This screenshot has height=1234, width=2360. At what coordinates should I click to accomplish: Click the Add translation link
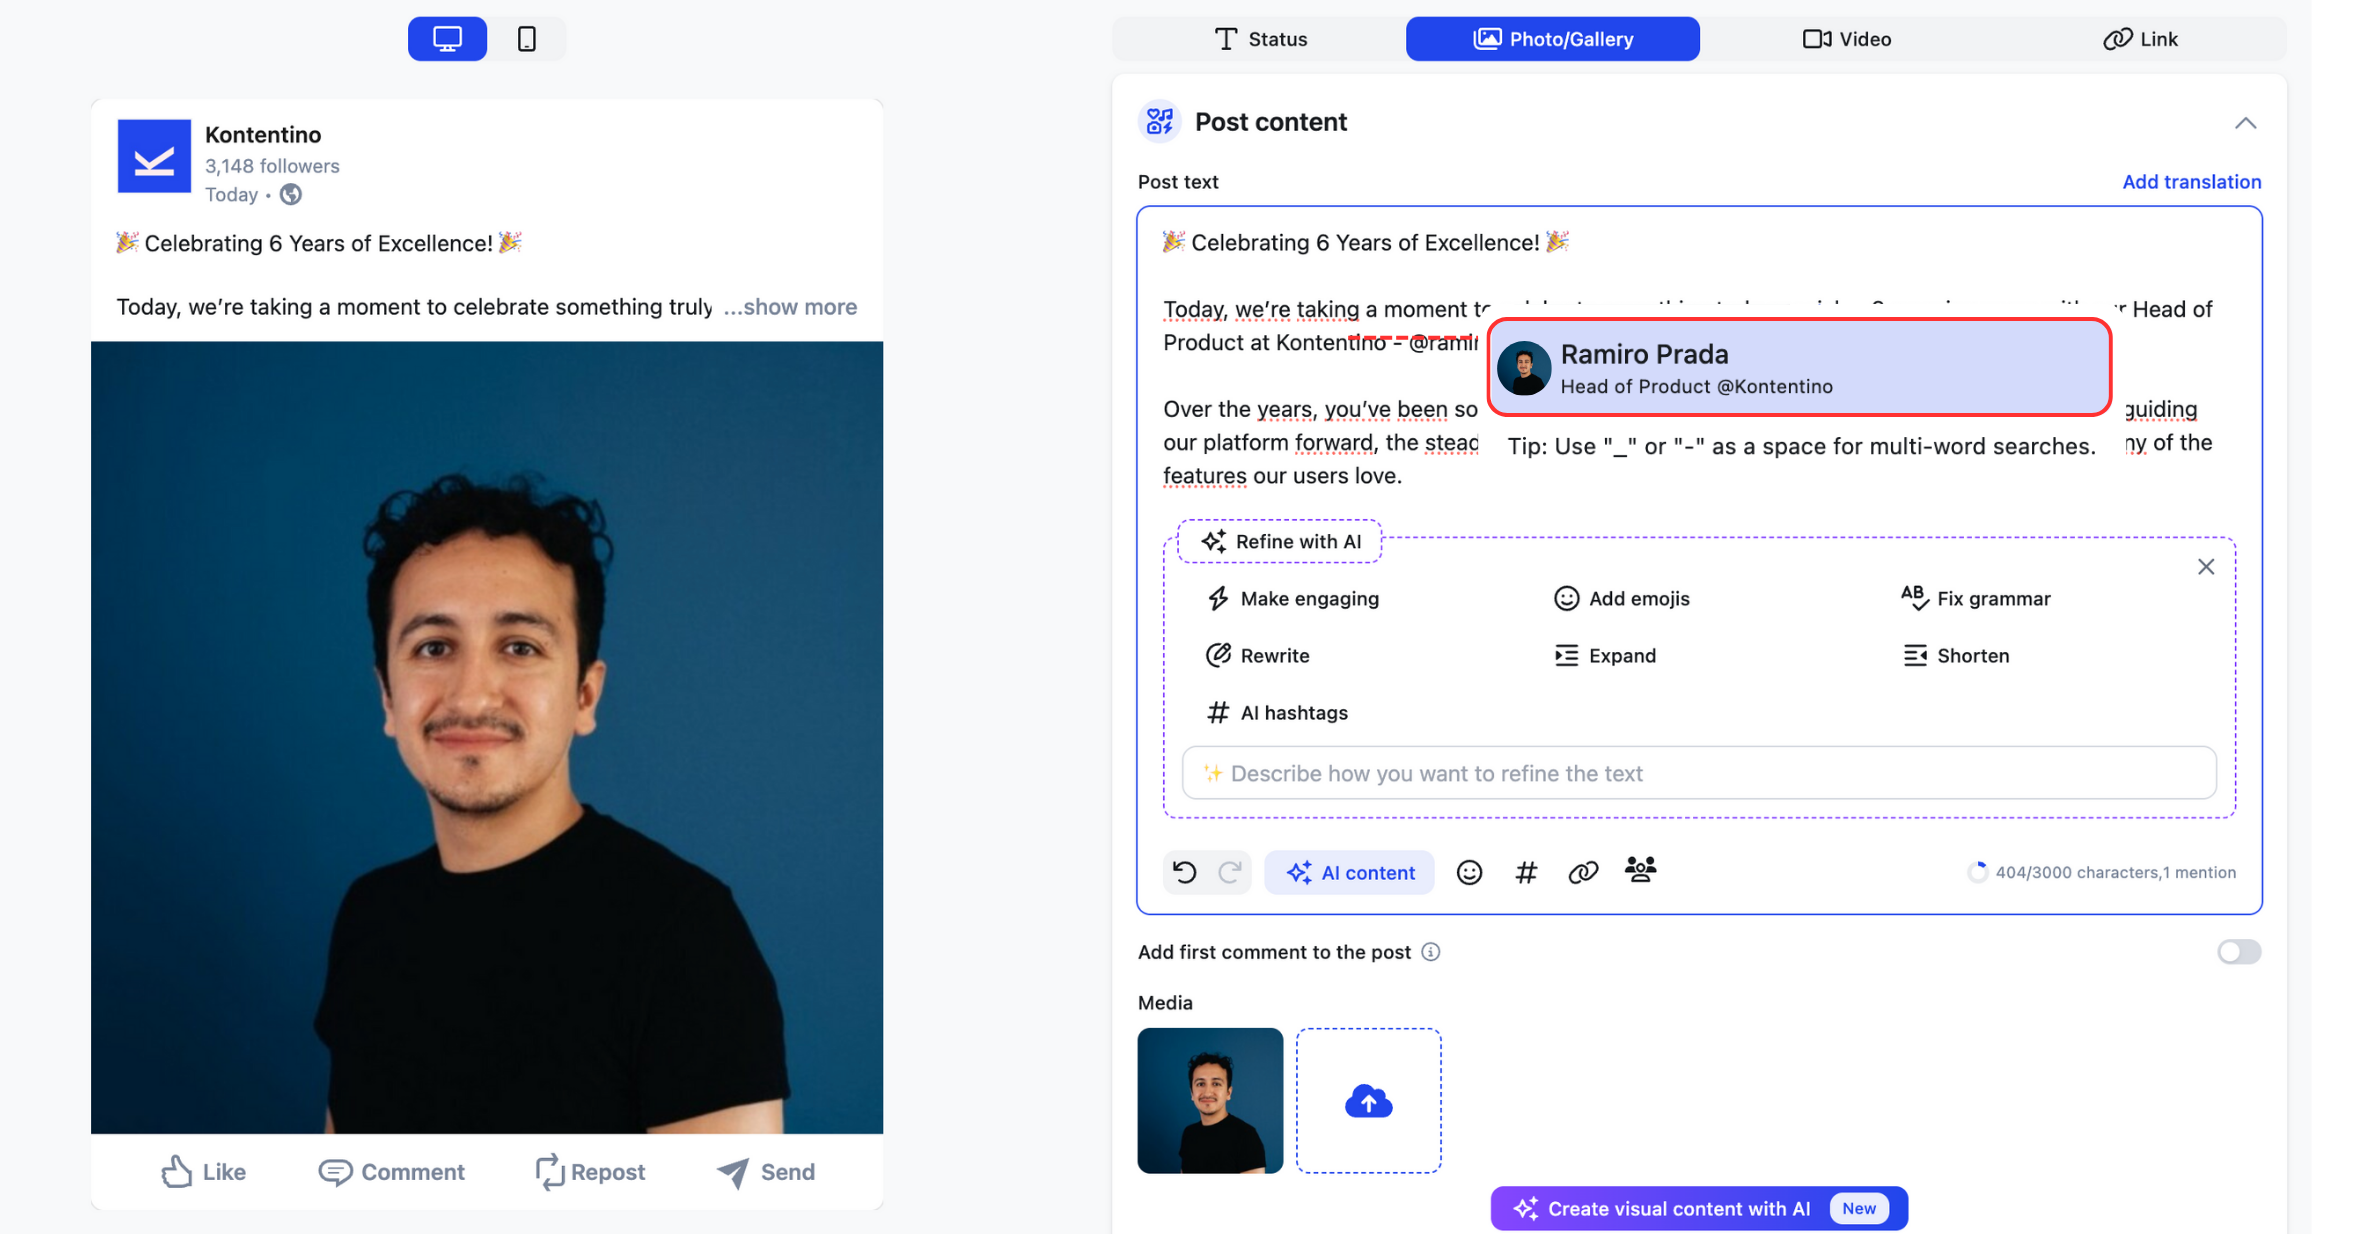tap(2191, 182)
